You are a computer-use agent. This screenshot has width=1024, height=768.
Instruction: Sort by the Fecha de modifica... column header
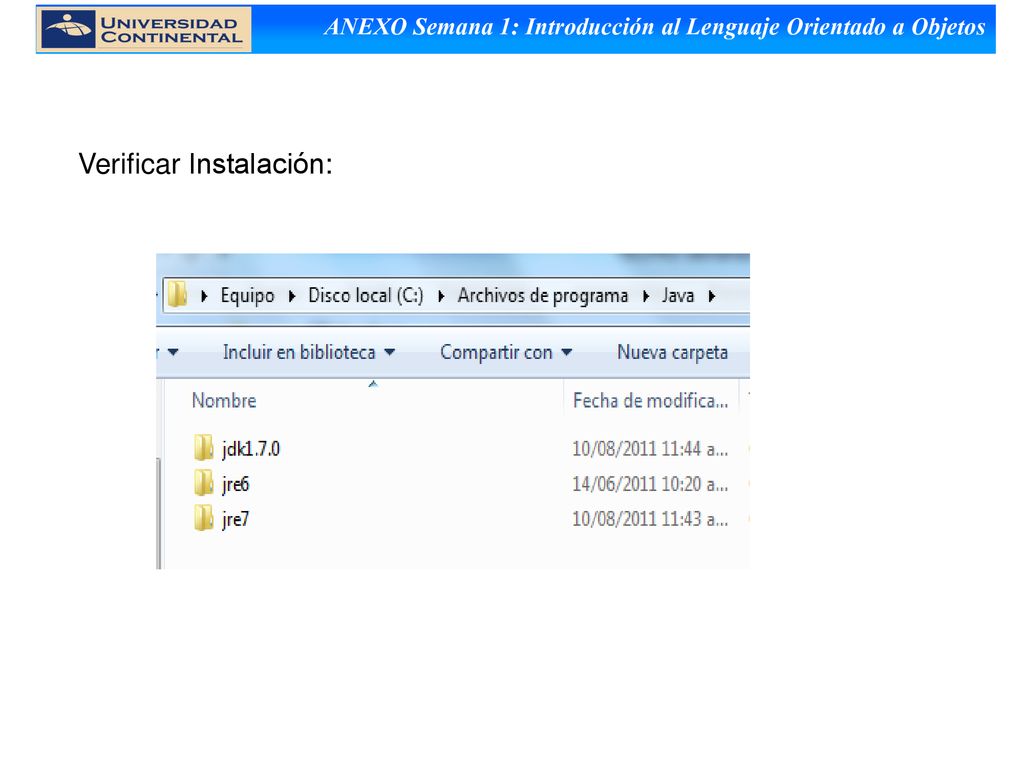tap(650, 400)
